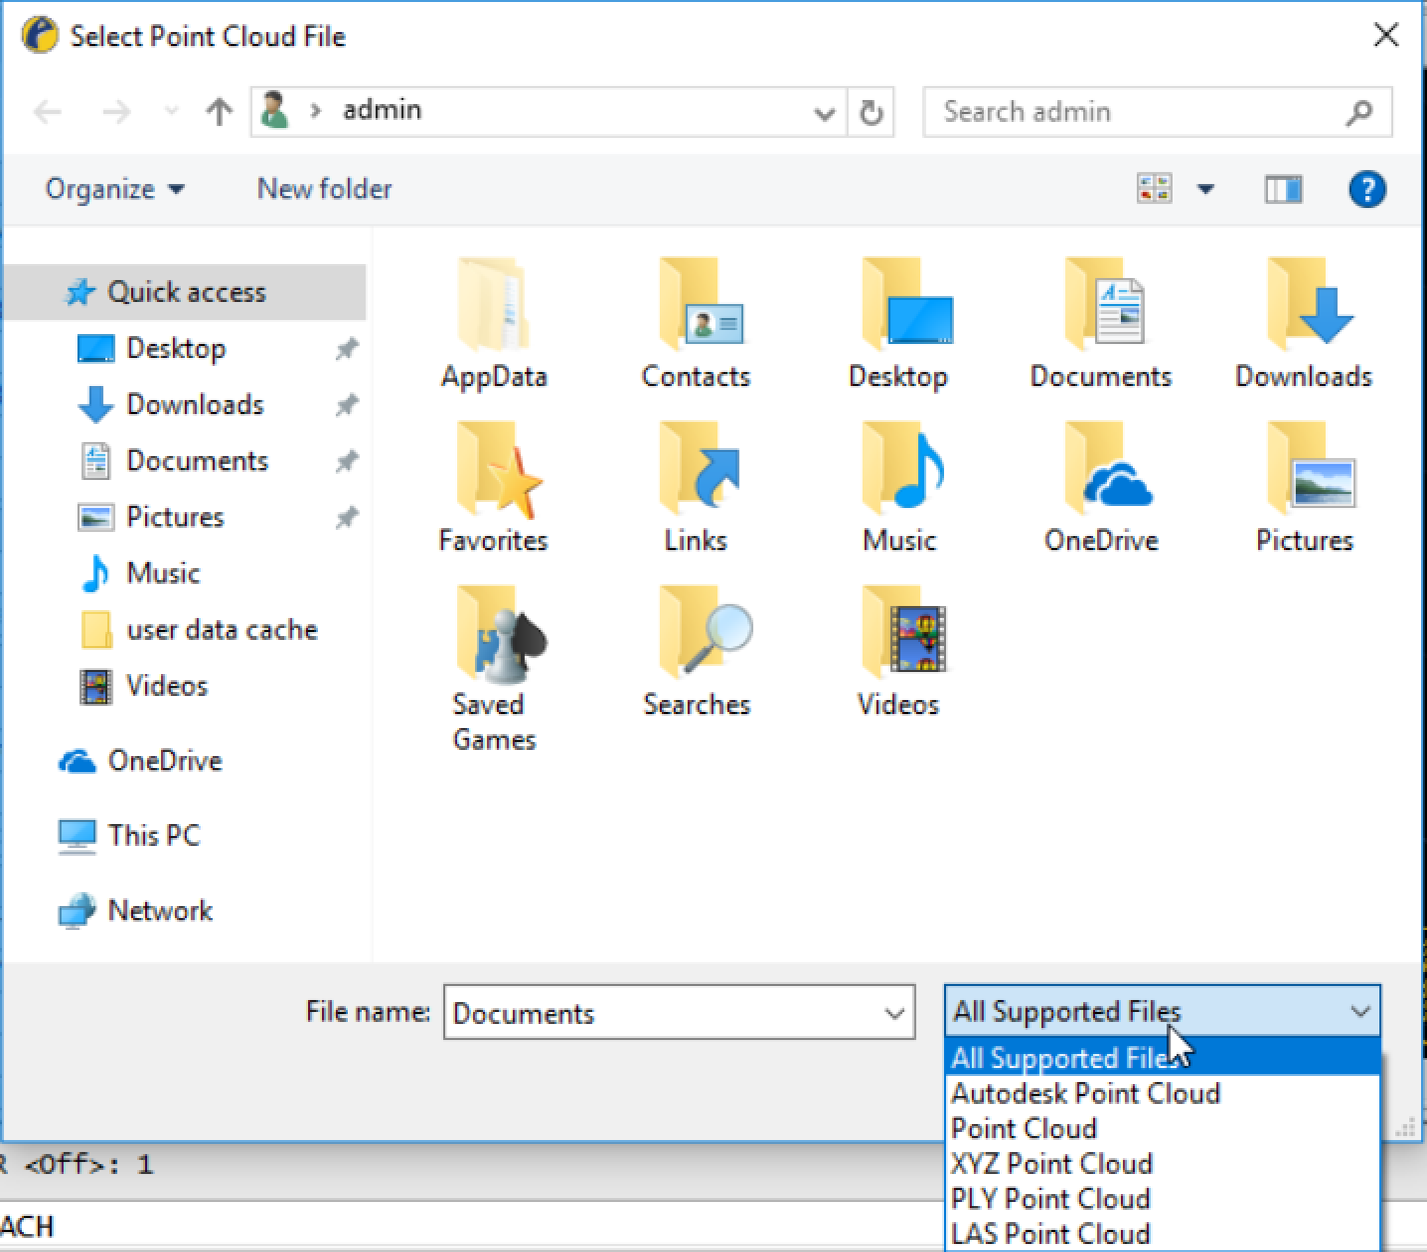Select This PC in navigation pane
The height and width of the screenshot is (1252, 1427).
tap(153, 835)
